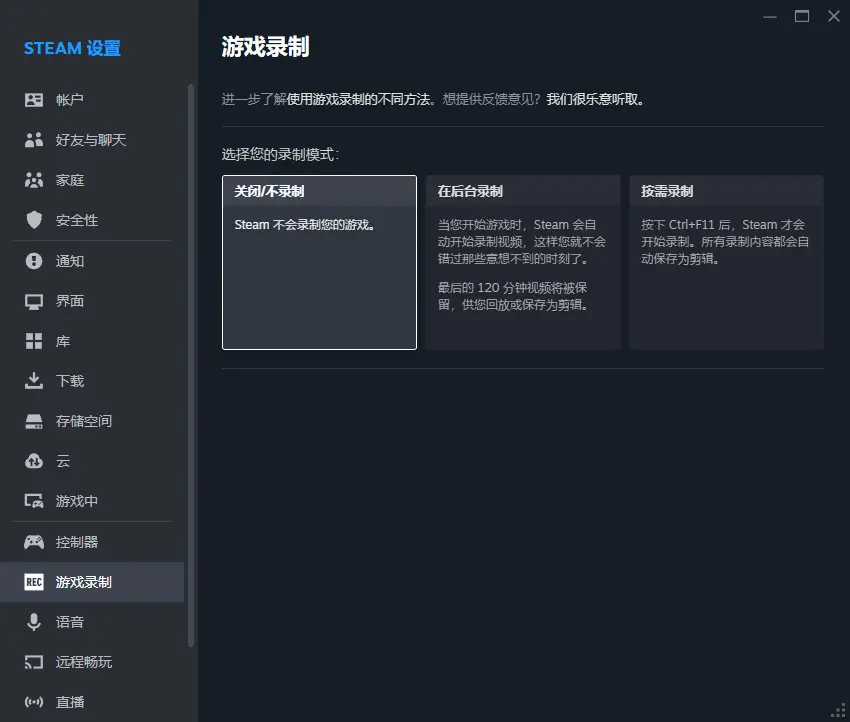
Task: Open 语音 settings
Action: click(x=92, y=622)
